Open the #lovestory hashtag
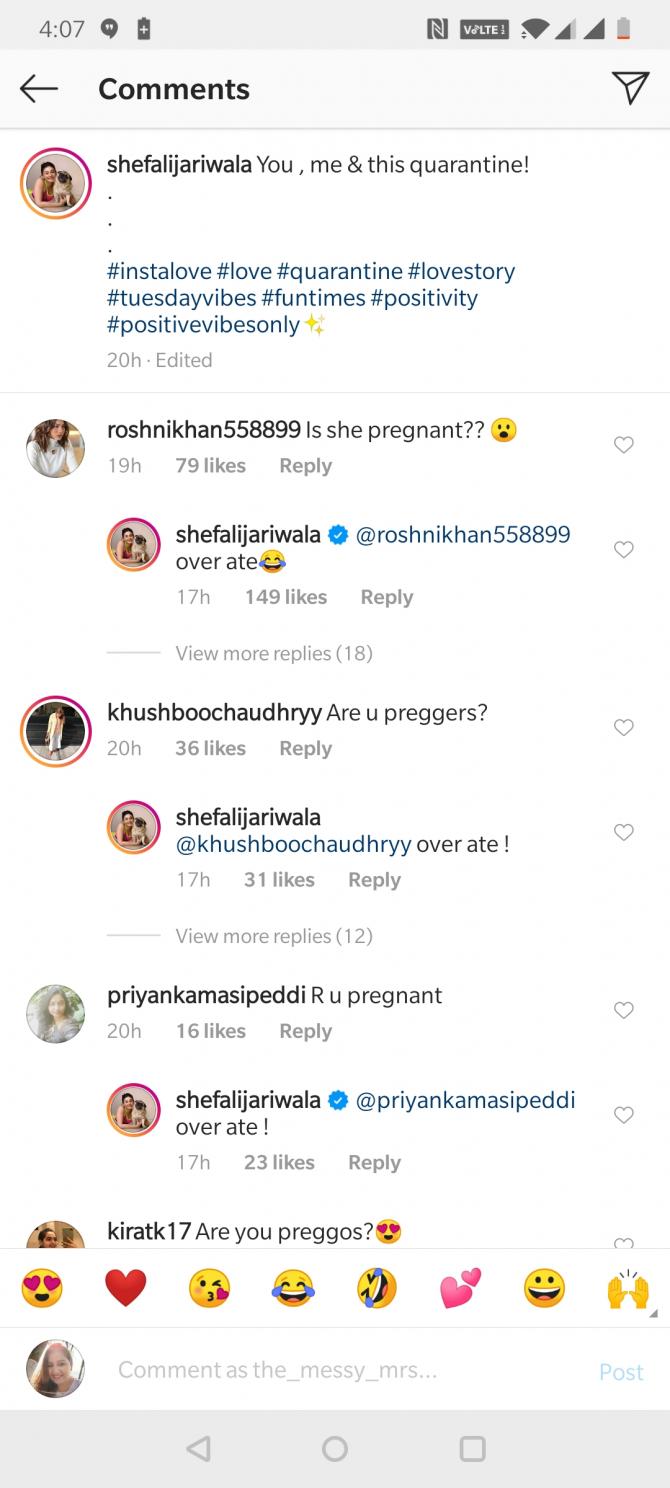Viewport: 670px width, 1488px height. [x=462, y=271]
